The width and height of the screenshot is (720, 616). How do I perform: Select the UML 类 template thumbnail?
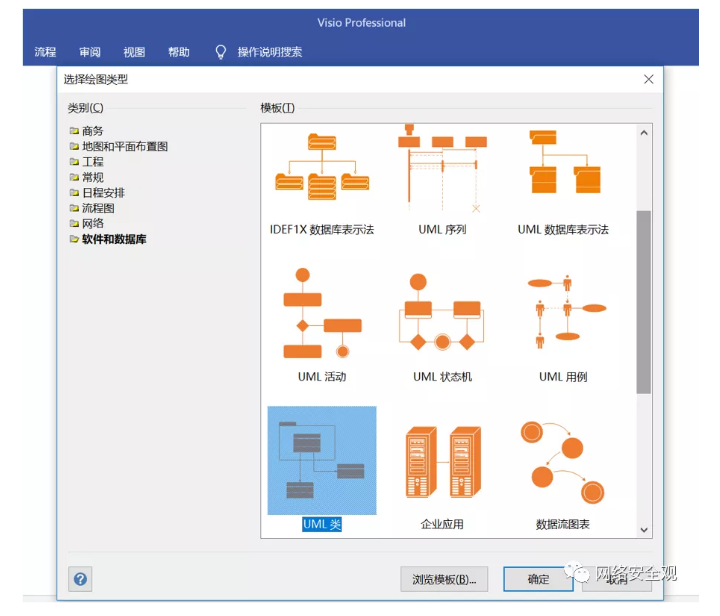point(322,460)
